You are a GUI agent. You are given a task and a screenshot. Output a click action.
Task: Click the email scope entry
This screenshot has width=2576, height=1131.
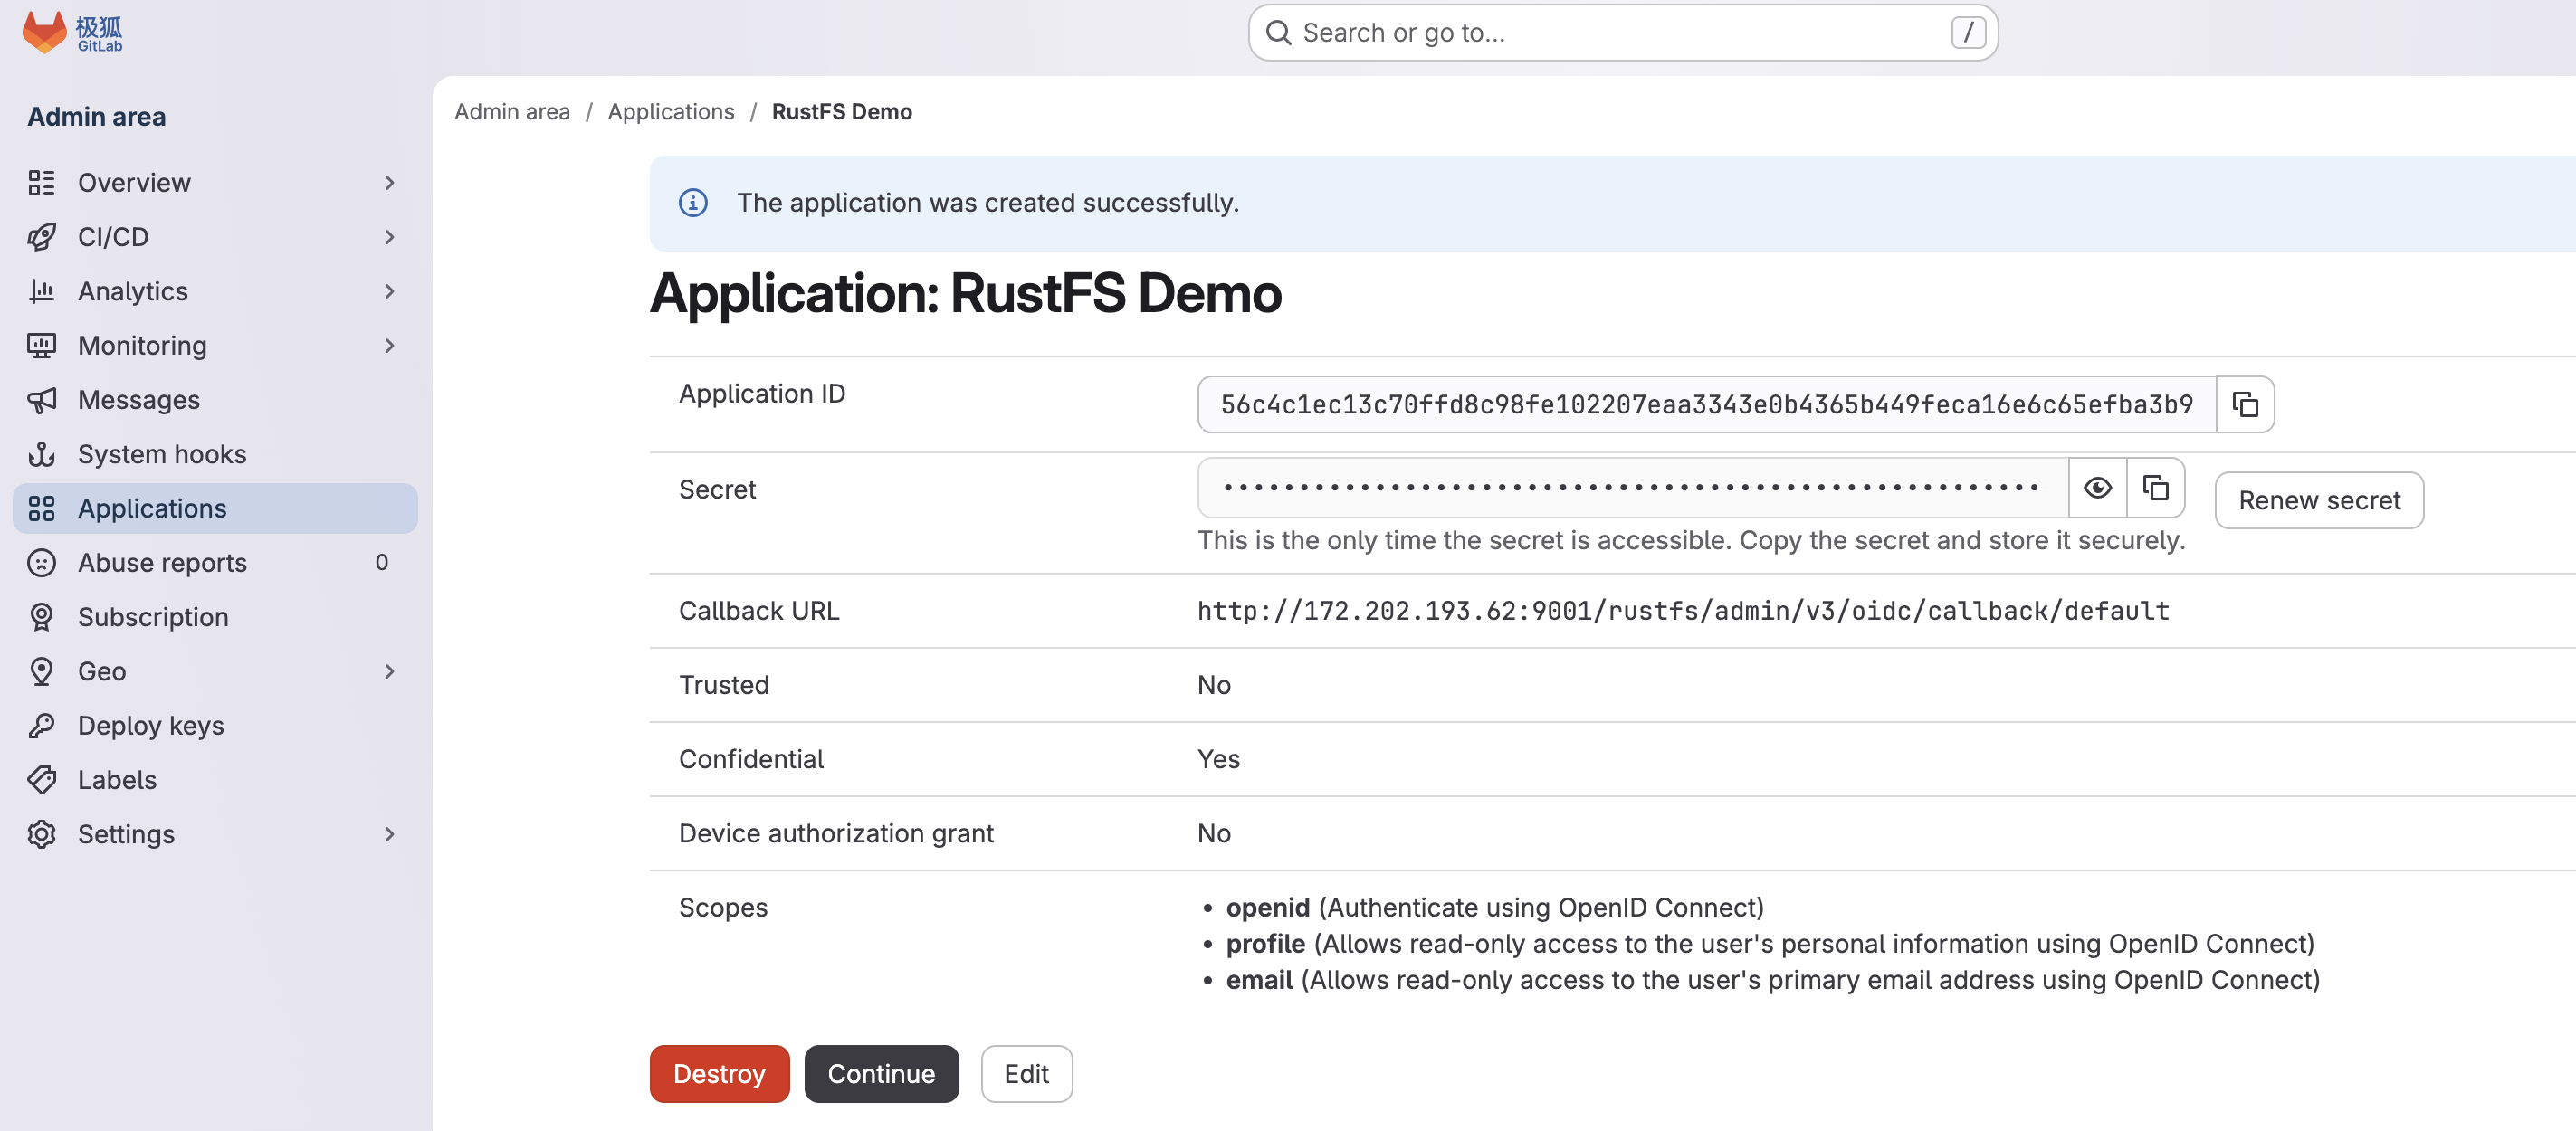click(x=1772, y=979)
